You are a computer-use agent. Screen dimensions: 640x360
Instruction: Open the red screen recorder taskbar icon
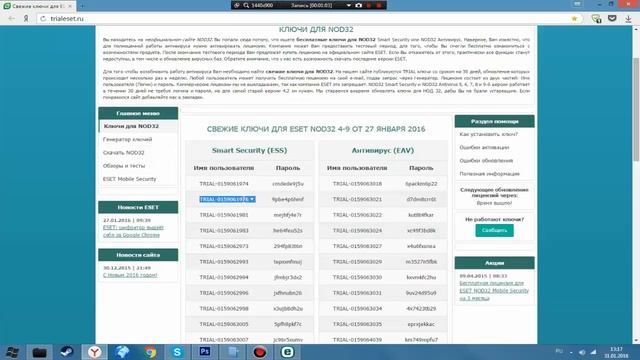point(260,352)
